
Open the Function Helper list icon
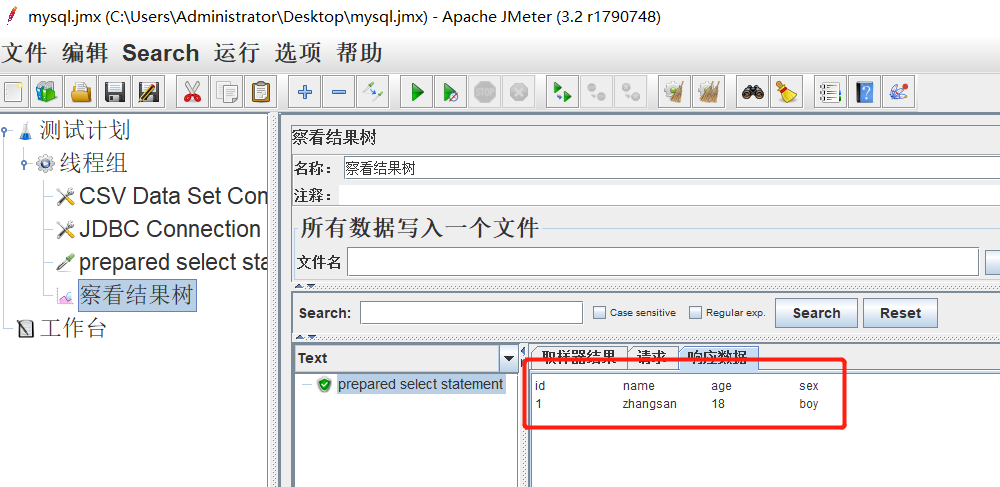[830, 92]
